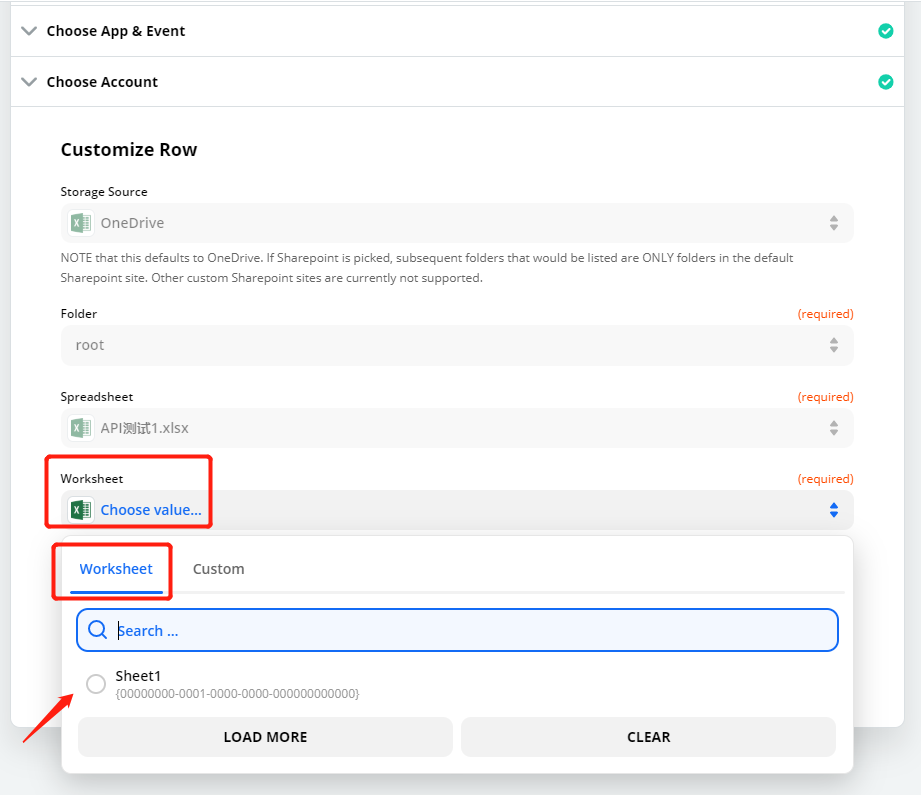Click the Choose value... worksheet field
The width and height of the screenshot is (921, 795).
(457, 510)
